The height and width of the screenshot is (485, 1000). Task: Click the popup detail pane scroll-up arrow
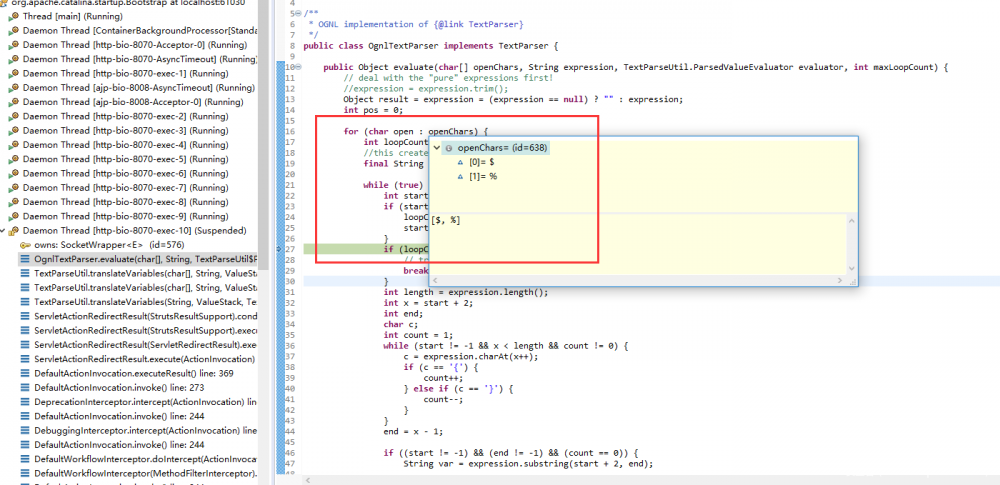pyautogui.click(x=851, y=220)
